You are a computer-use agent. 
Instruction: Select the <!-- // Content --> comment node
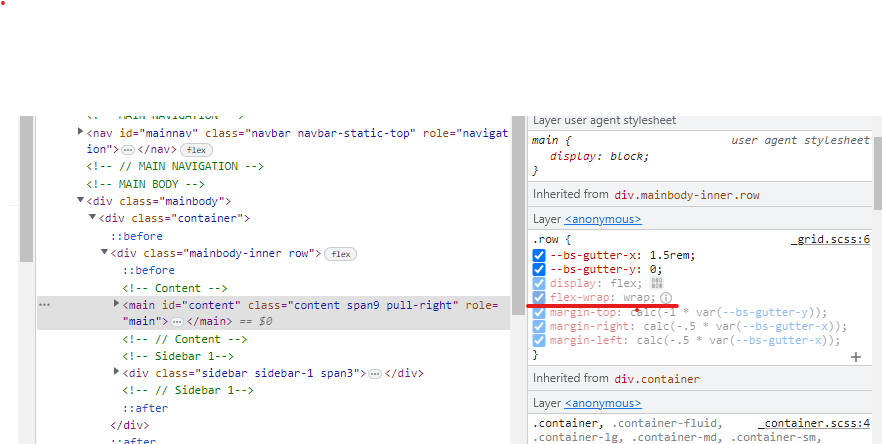pyautogui.click(x=184, y=339)
